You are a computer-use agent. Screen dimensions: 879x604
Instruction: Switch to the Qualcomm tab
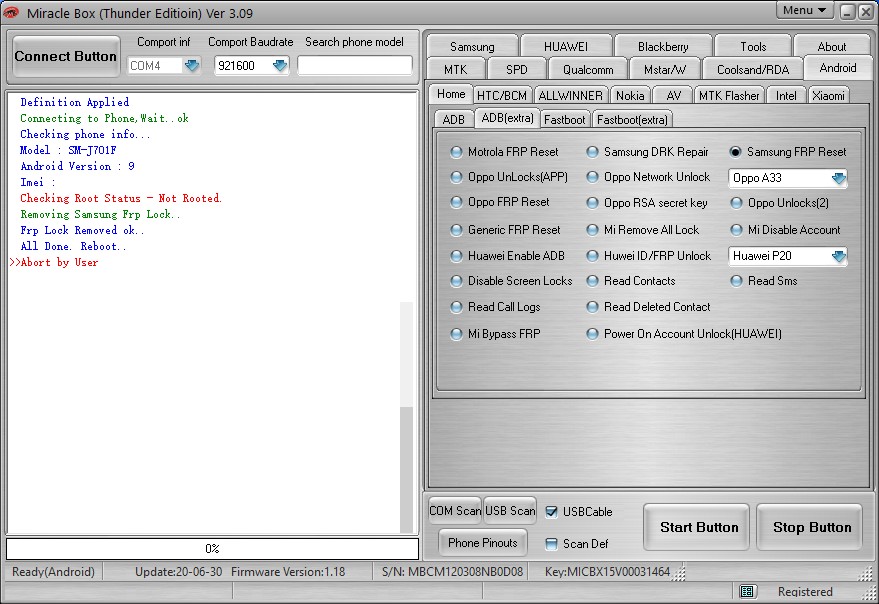[587, 70]
